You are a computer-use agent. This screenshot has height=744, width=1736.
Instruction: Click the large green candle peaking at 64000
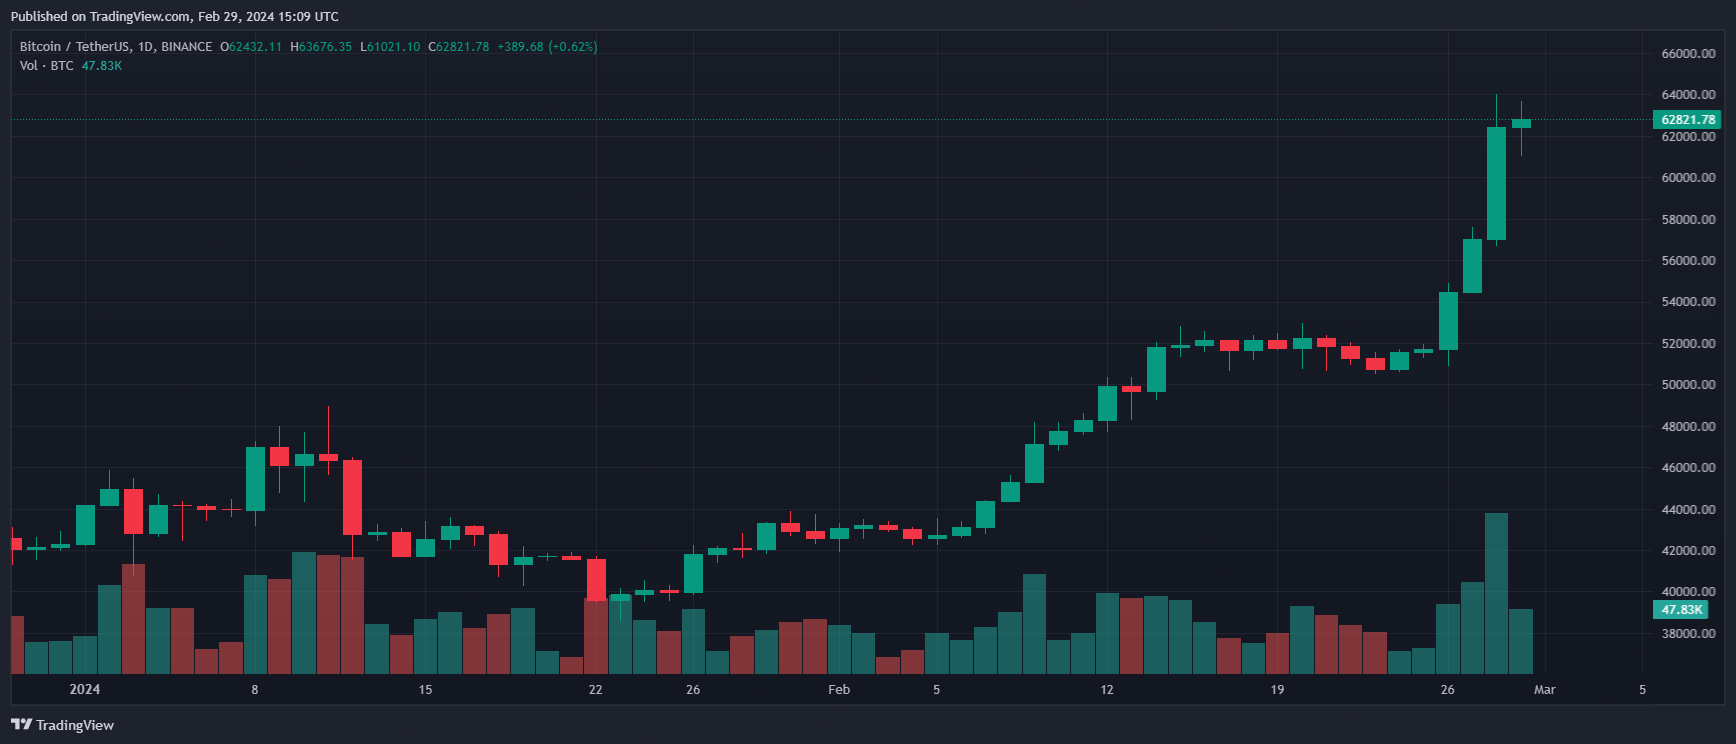pos(1496,183)
